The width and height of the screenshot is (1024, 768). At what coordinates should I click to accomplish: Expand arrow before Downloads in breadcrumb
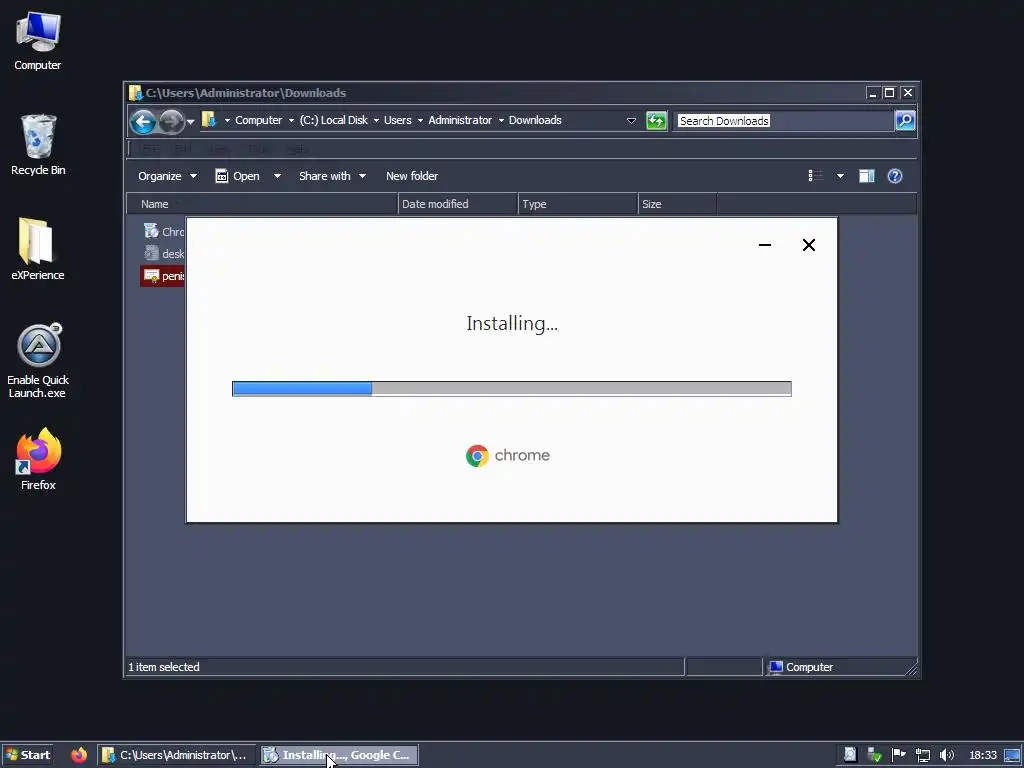coord(501,120)
